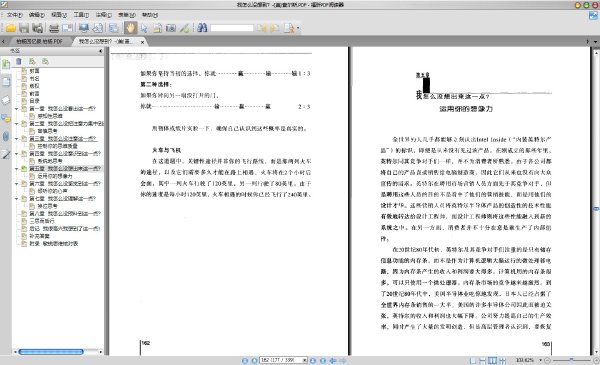The width and height of the screenshot is (600, 365).
Task: Click the delete bookmark trash icon
Action: (19, 61)
